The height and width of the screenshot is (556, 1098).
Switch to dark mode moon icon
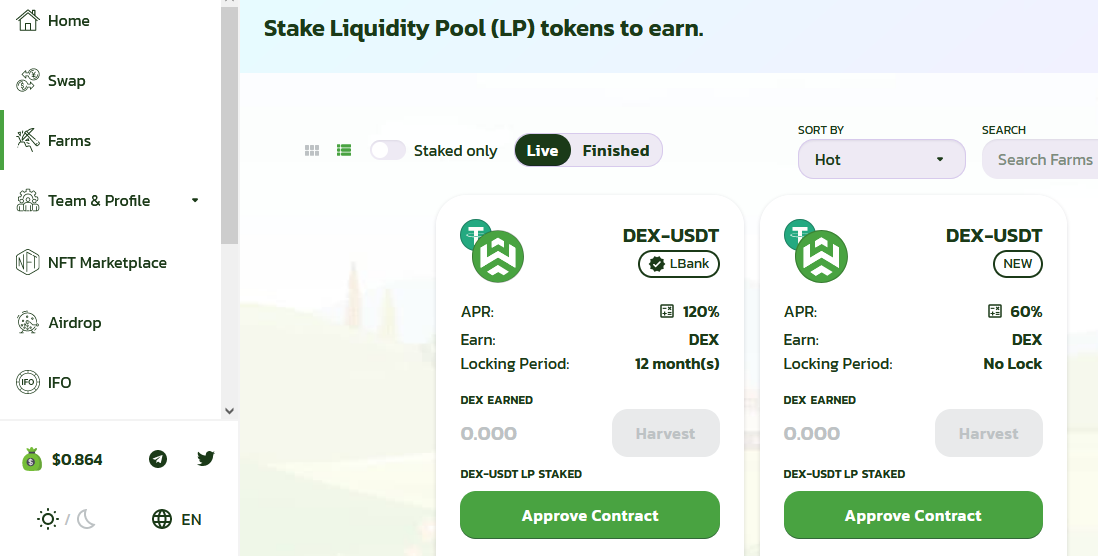pyautogui.click(x=86, y=519)
